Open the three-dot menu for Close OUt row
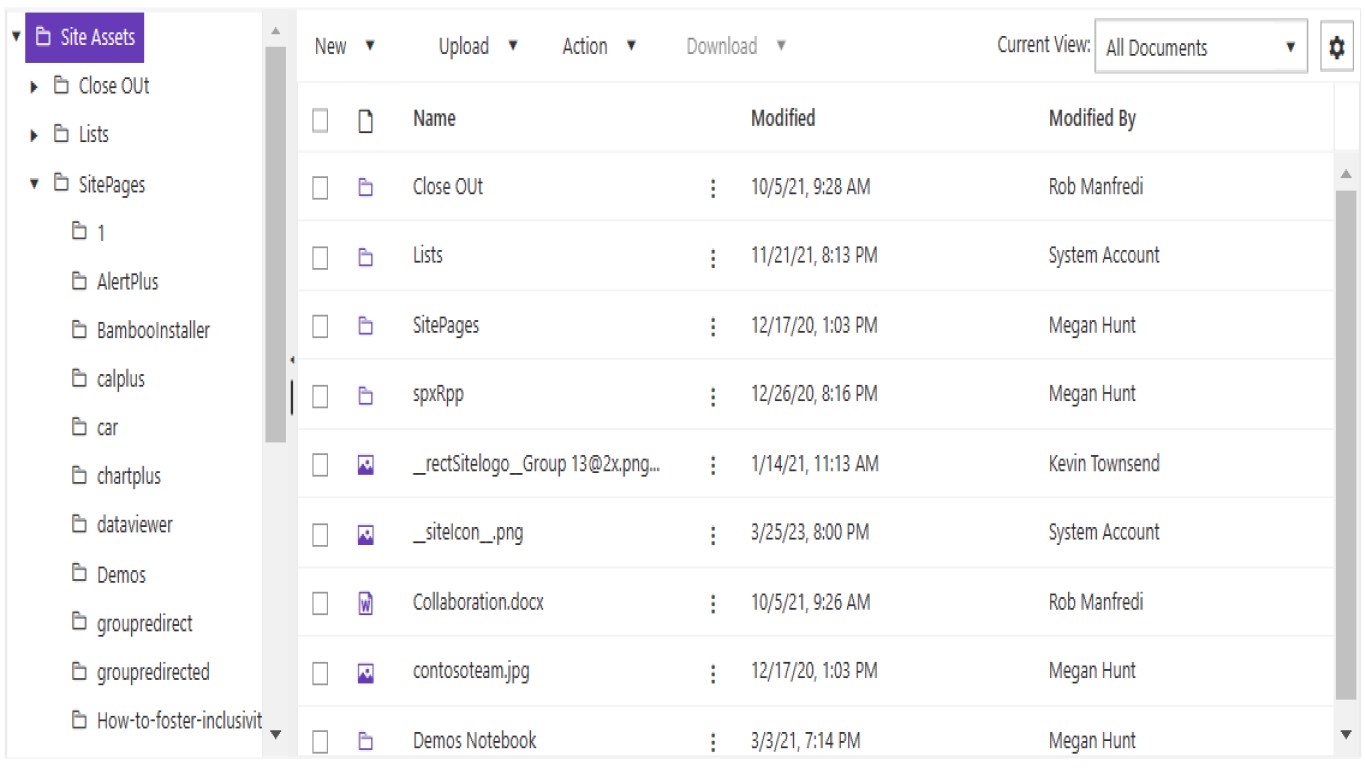The image size is (1366, 768). 713,188
